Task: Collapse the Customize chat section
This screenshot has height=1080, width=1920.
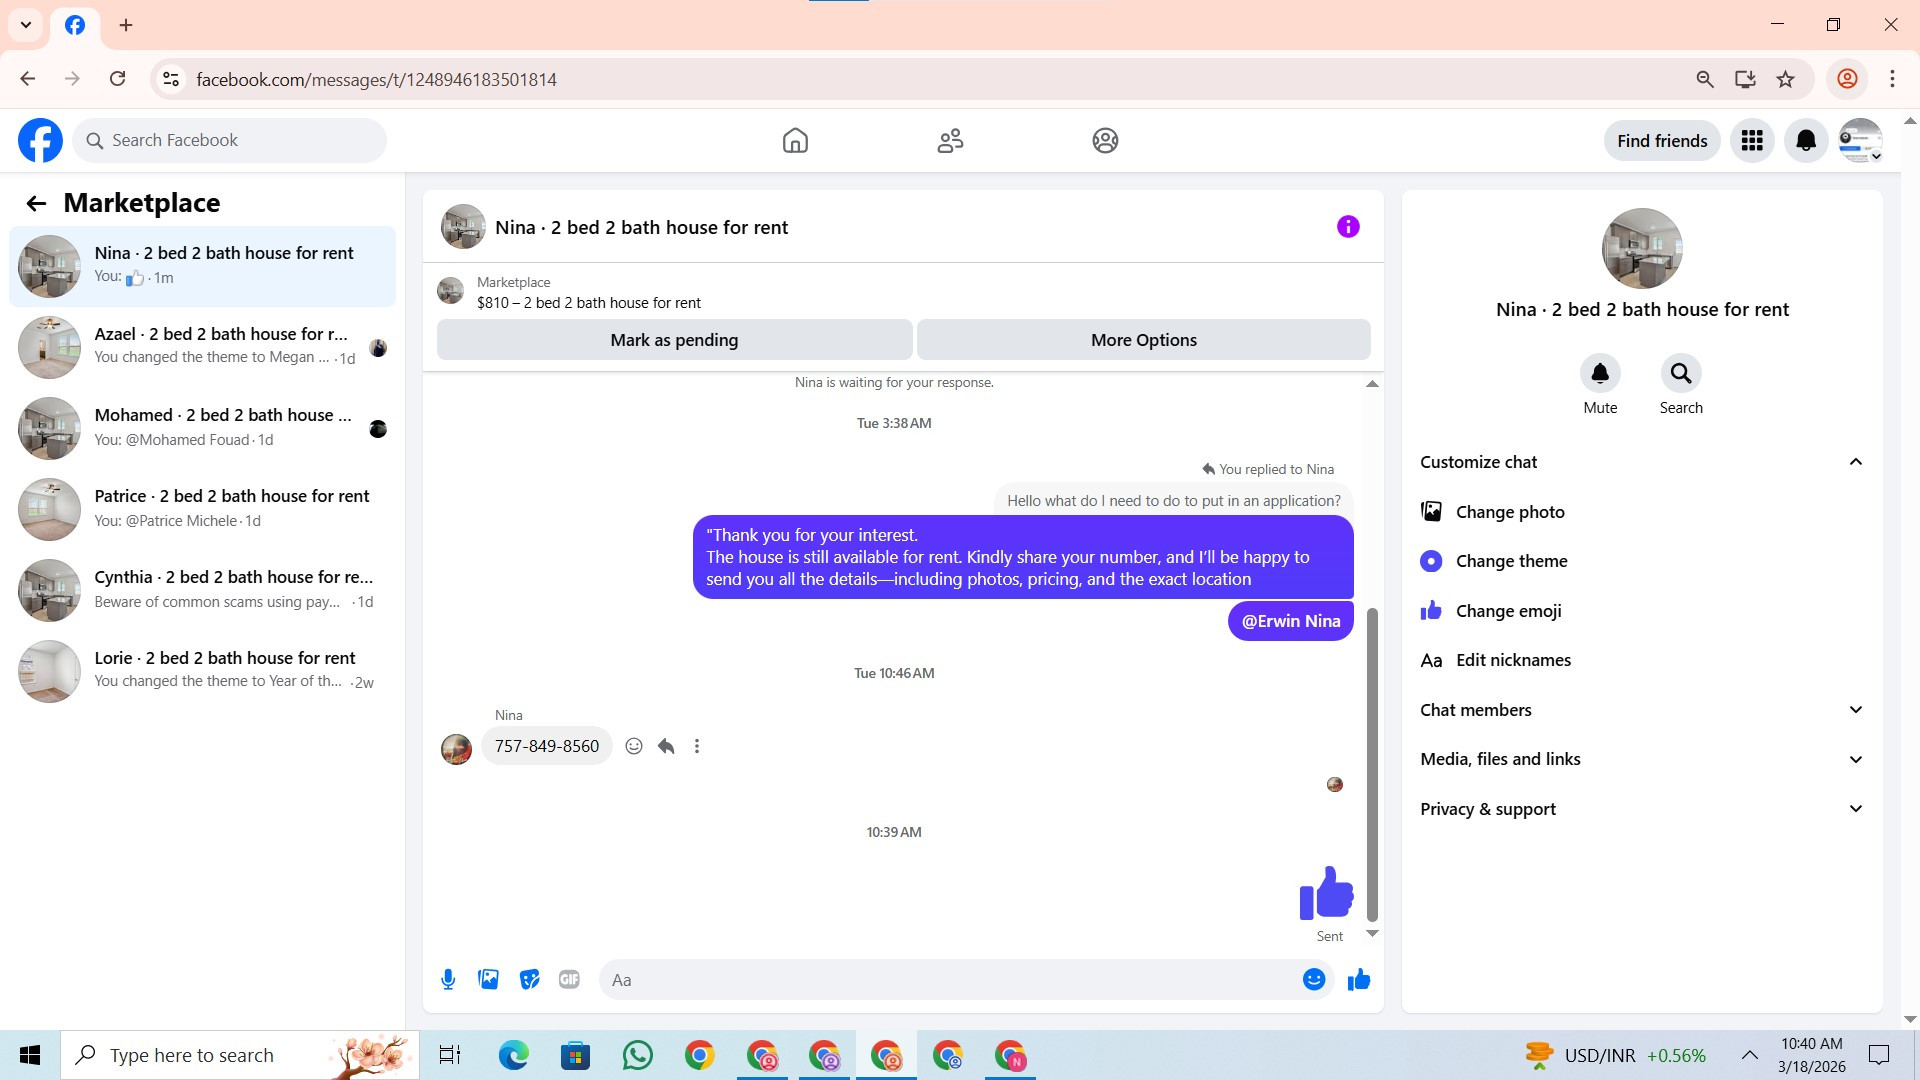Action: pyautogui.click(x=1855, y=462)
